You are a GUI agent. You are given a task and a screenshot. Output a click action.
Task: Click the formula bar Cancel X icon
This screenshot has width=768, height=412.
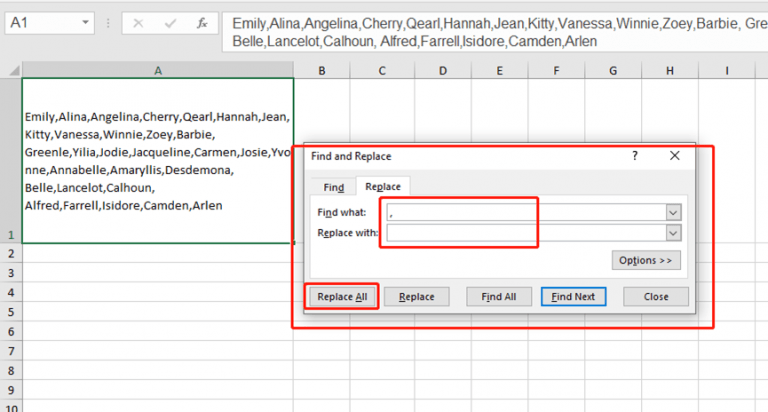click(138, 22)
